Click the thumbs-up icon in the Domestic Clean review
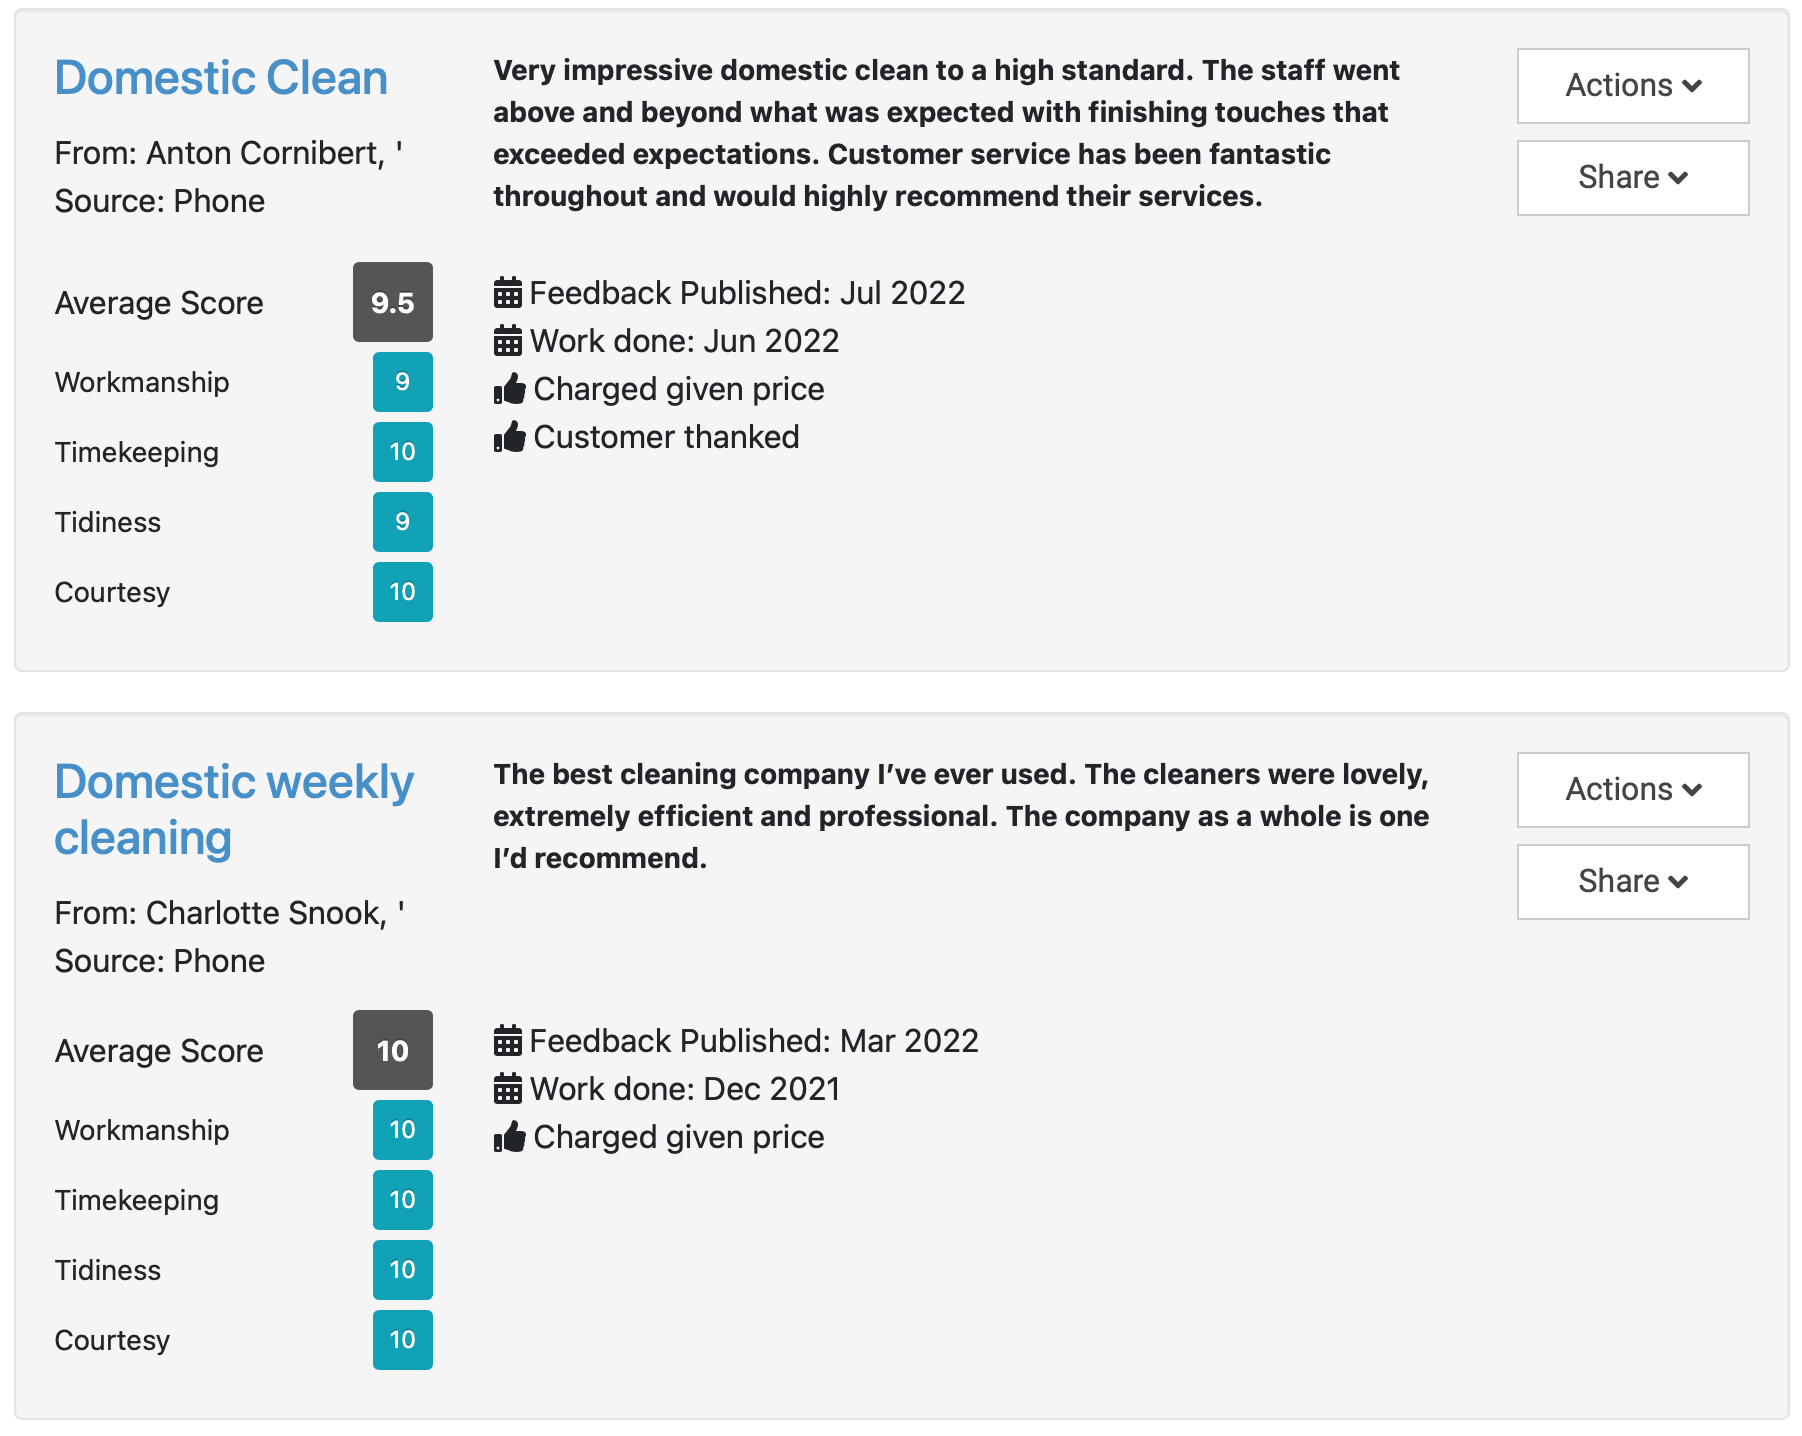This screenshot has width=1802, height=1436. 510,389
